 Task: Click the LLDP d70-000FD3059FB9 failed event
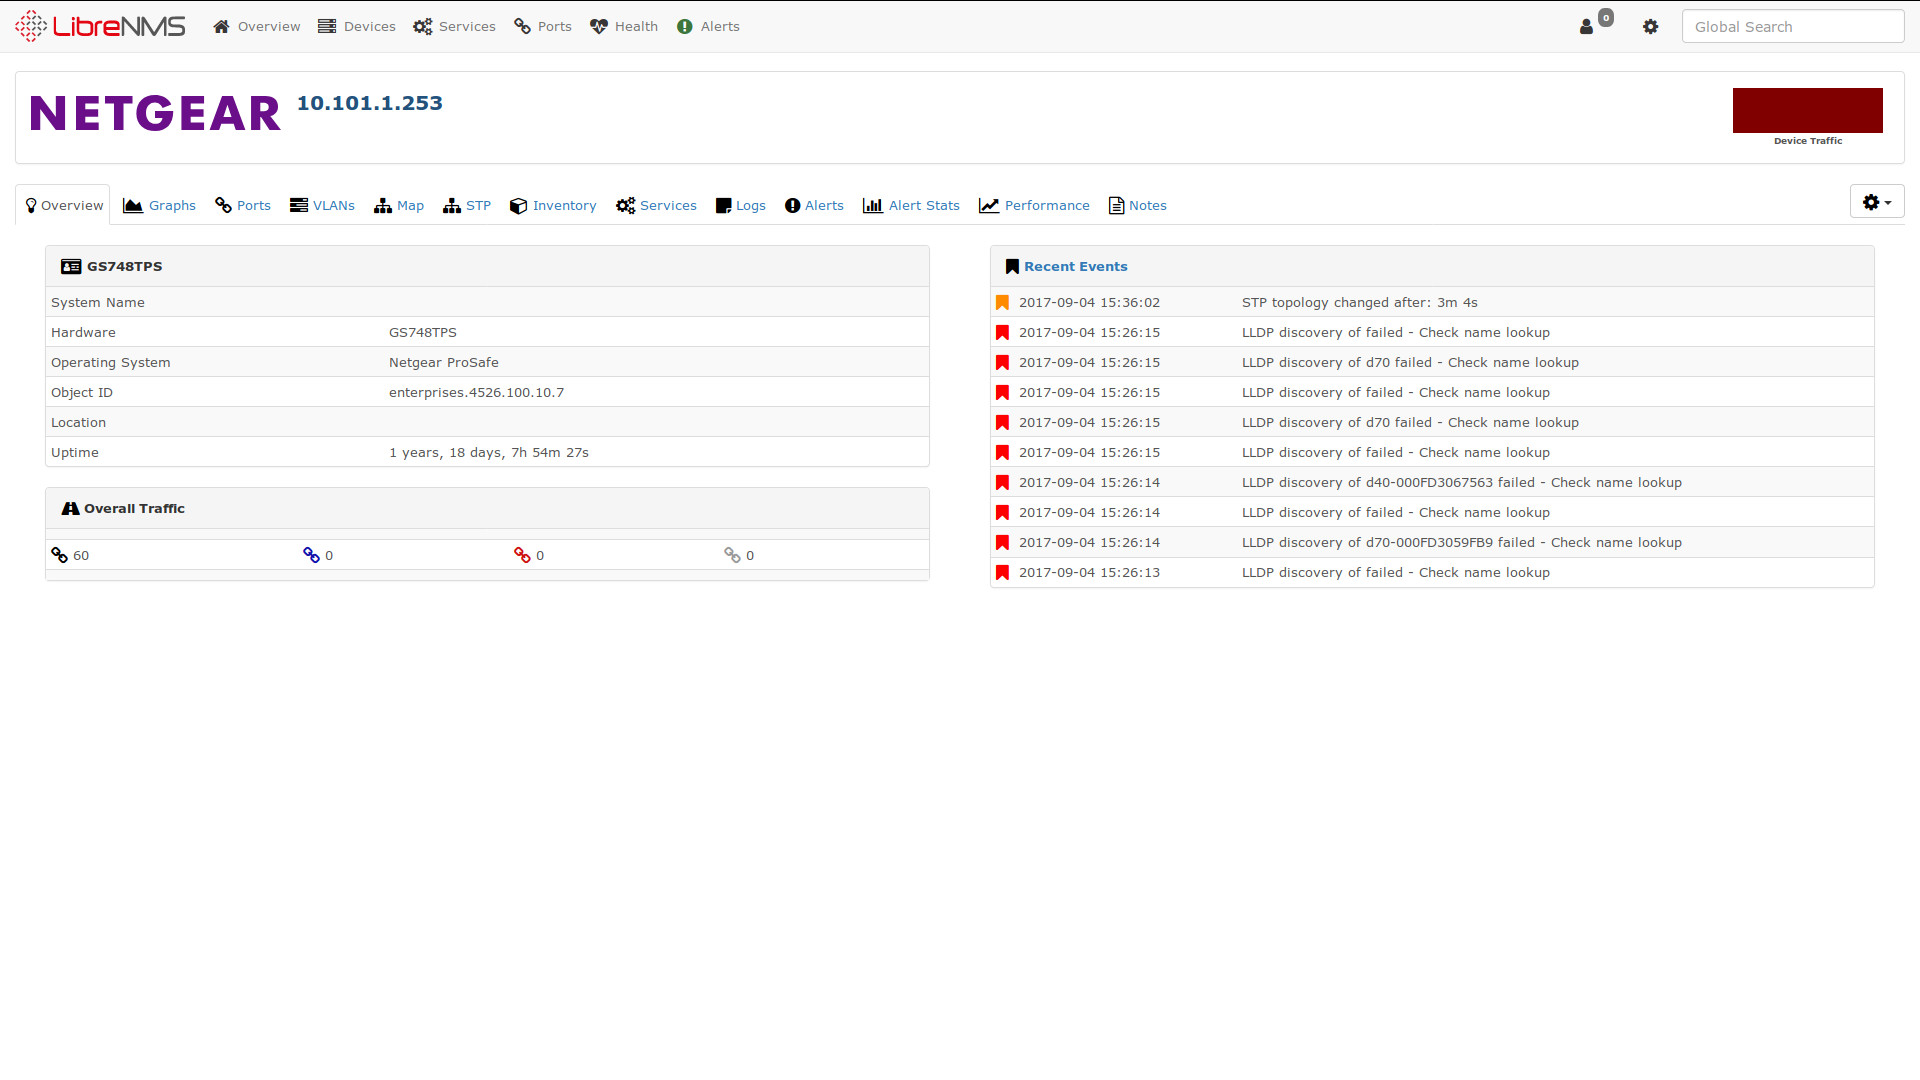point(1462,543)
